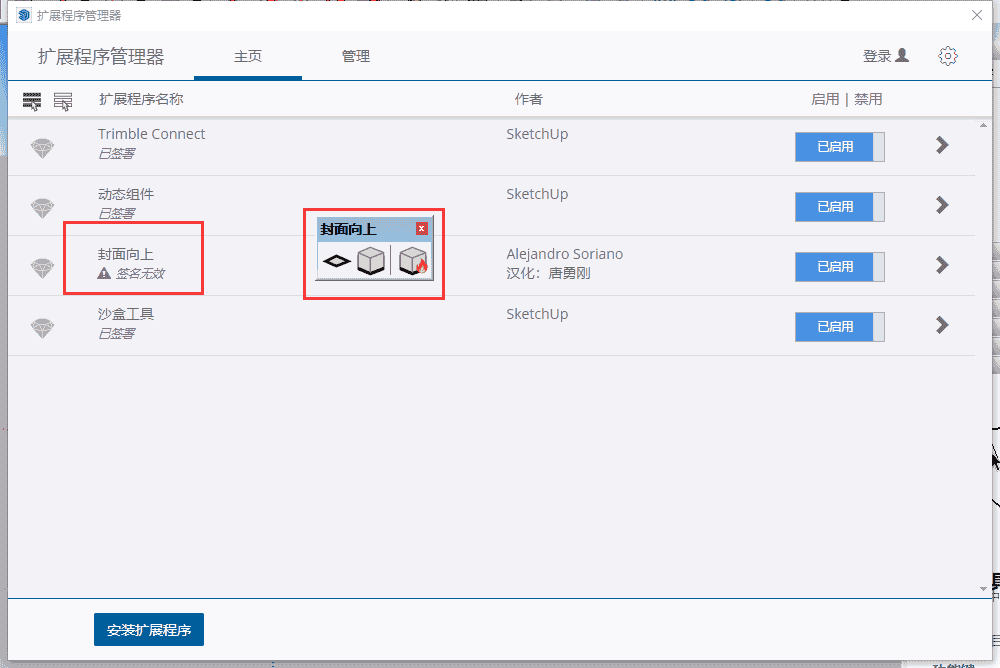Close the 扩展程序管理器 window

coord(976,15)
